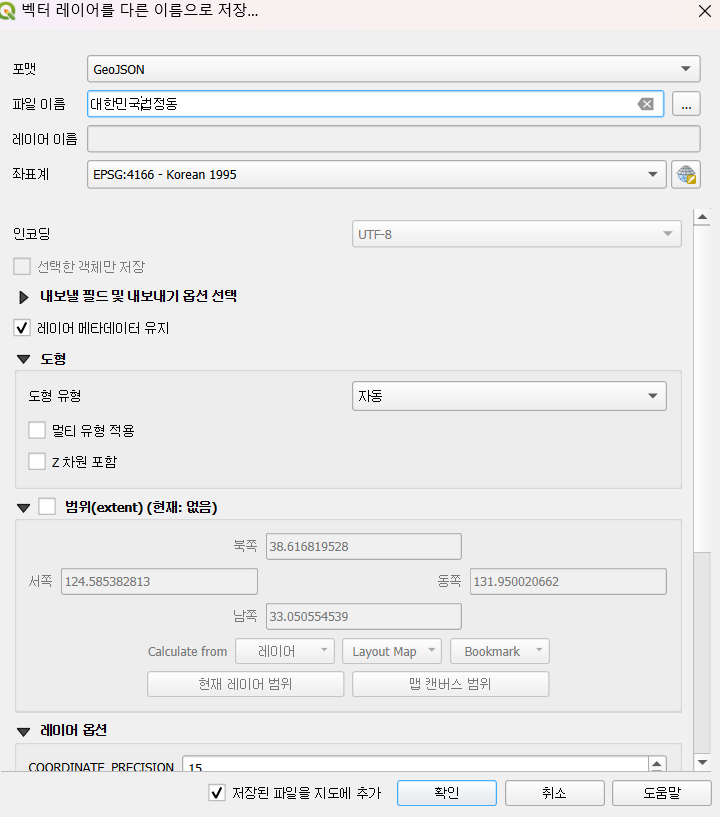
Task: Focus the 파일 이름 input field
Action: coord(375,104)
